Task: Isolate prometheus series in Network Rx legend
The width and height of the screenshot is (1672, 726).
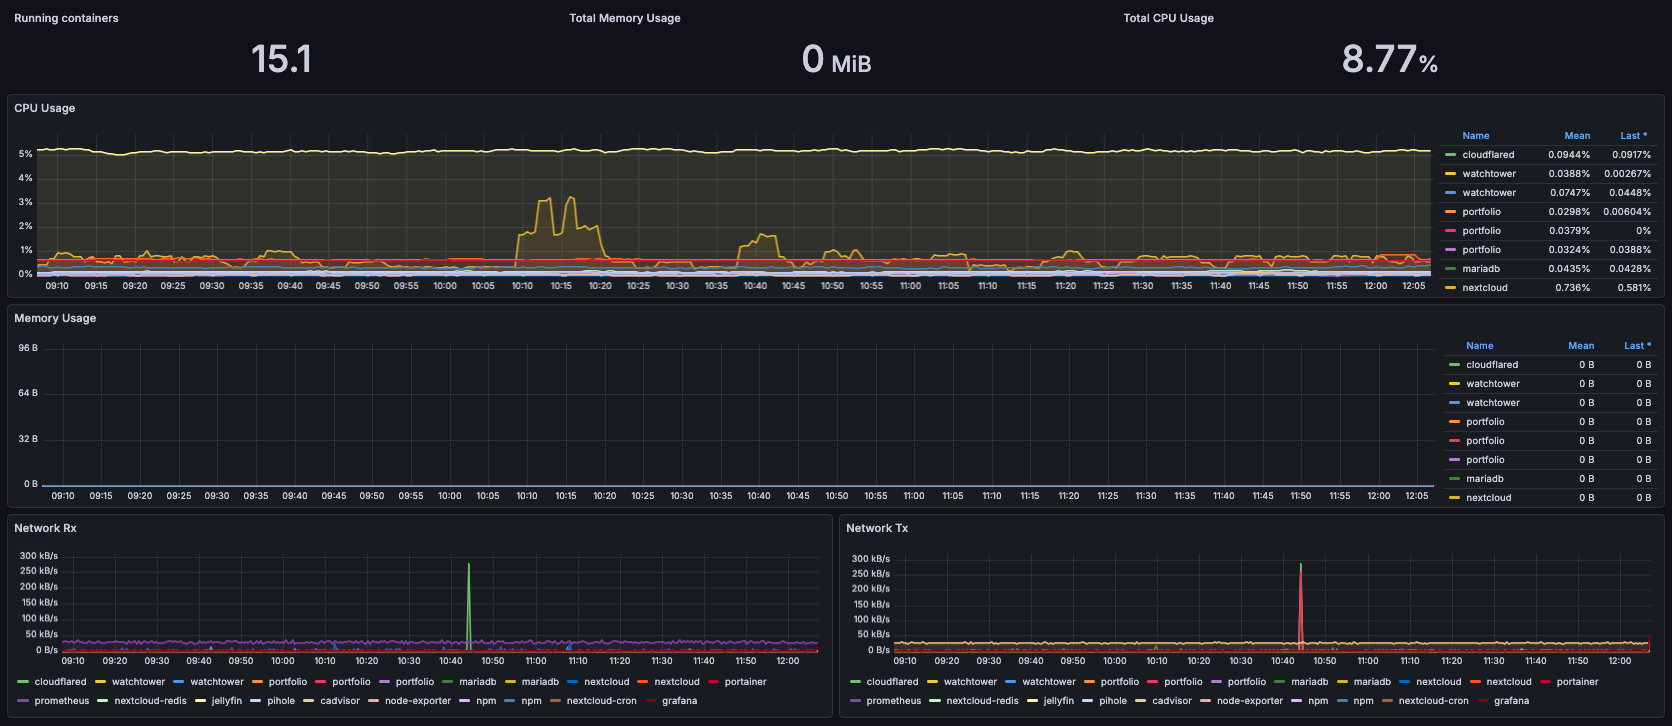Action: [x=62, y=701]
